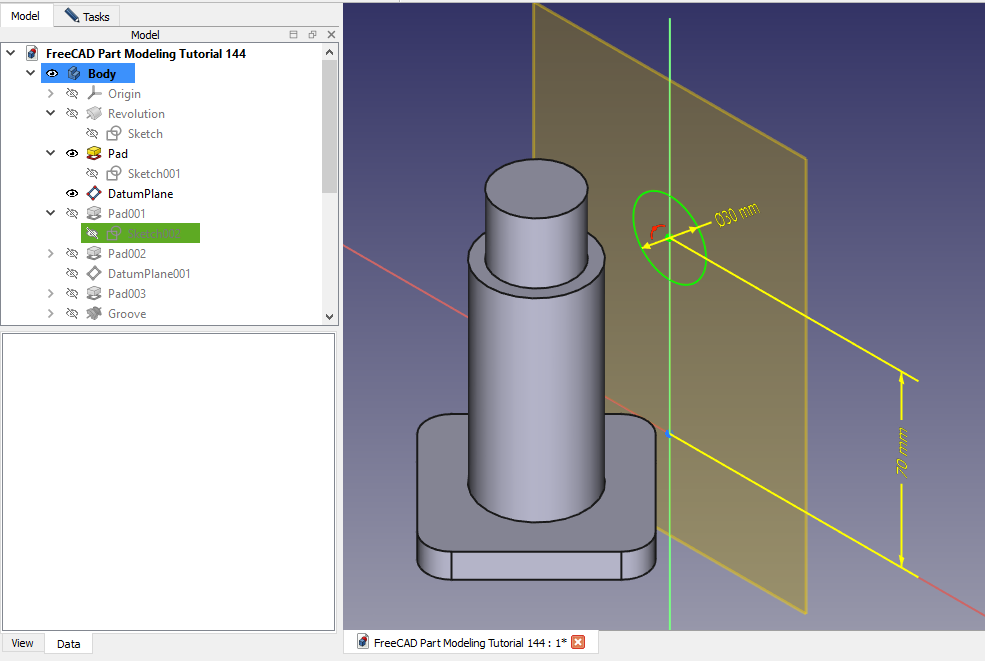Viewport: 985px width, 661px height.
Task: Show the hidden Pad002 feature
Action: tap(72, 254)
